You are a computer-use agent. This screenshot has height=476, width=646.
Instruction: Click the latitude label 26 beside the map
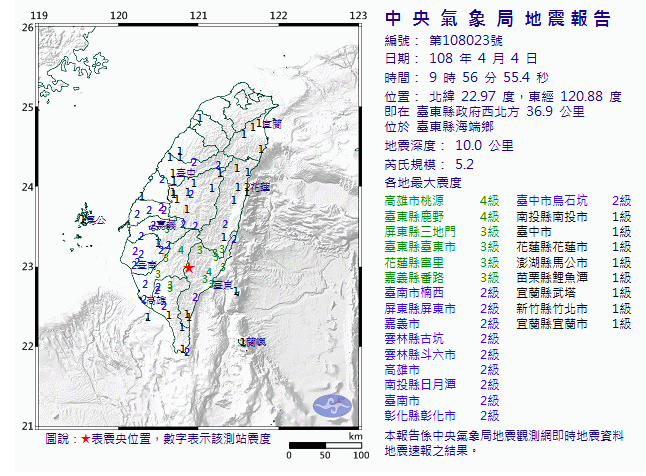coord(28,28)
